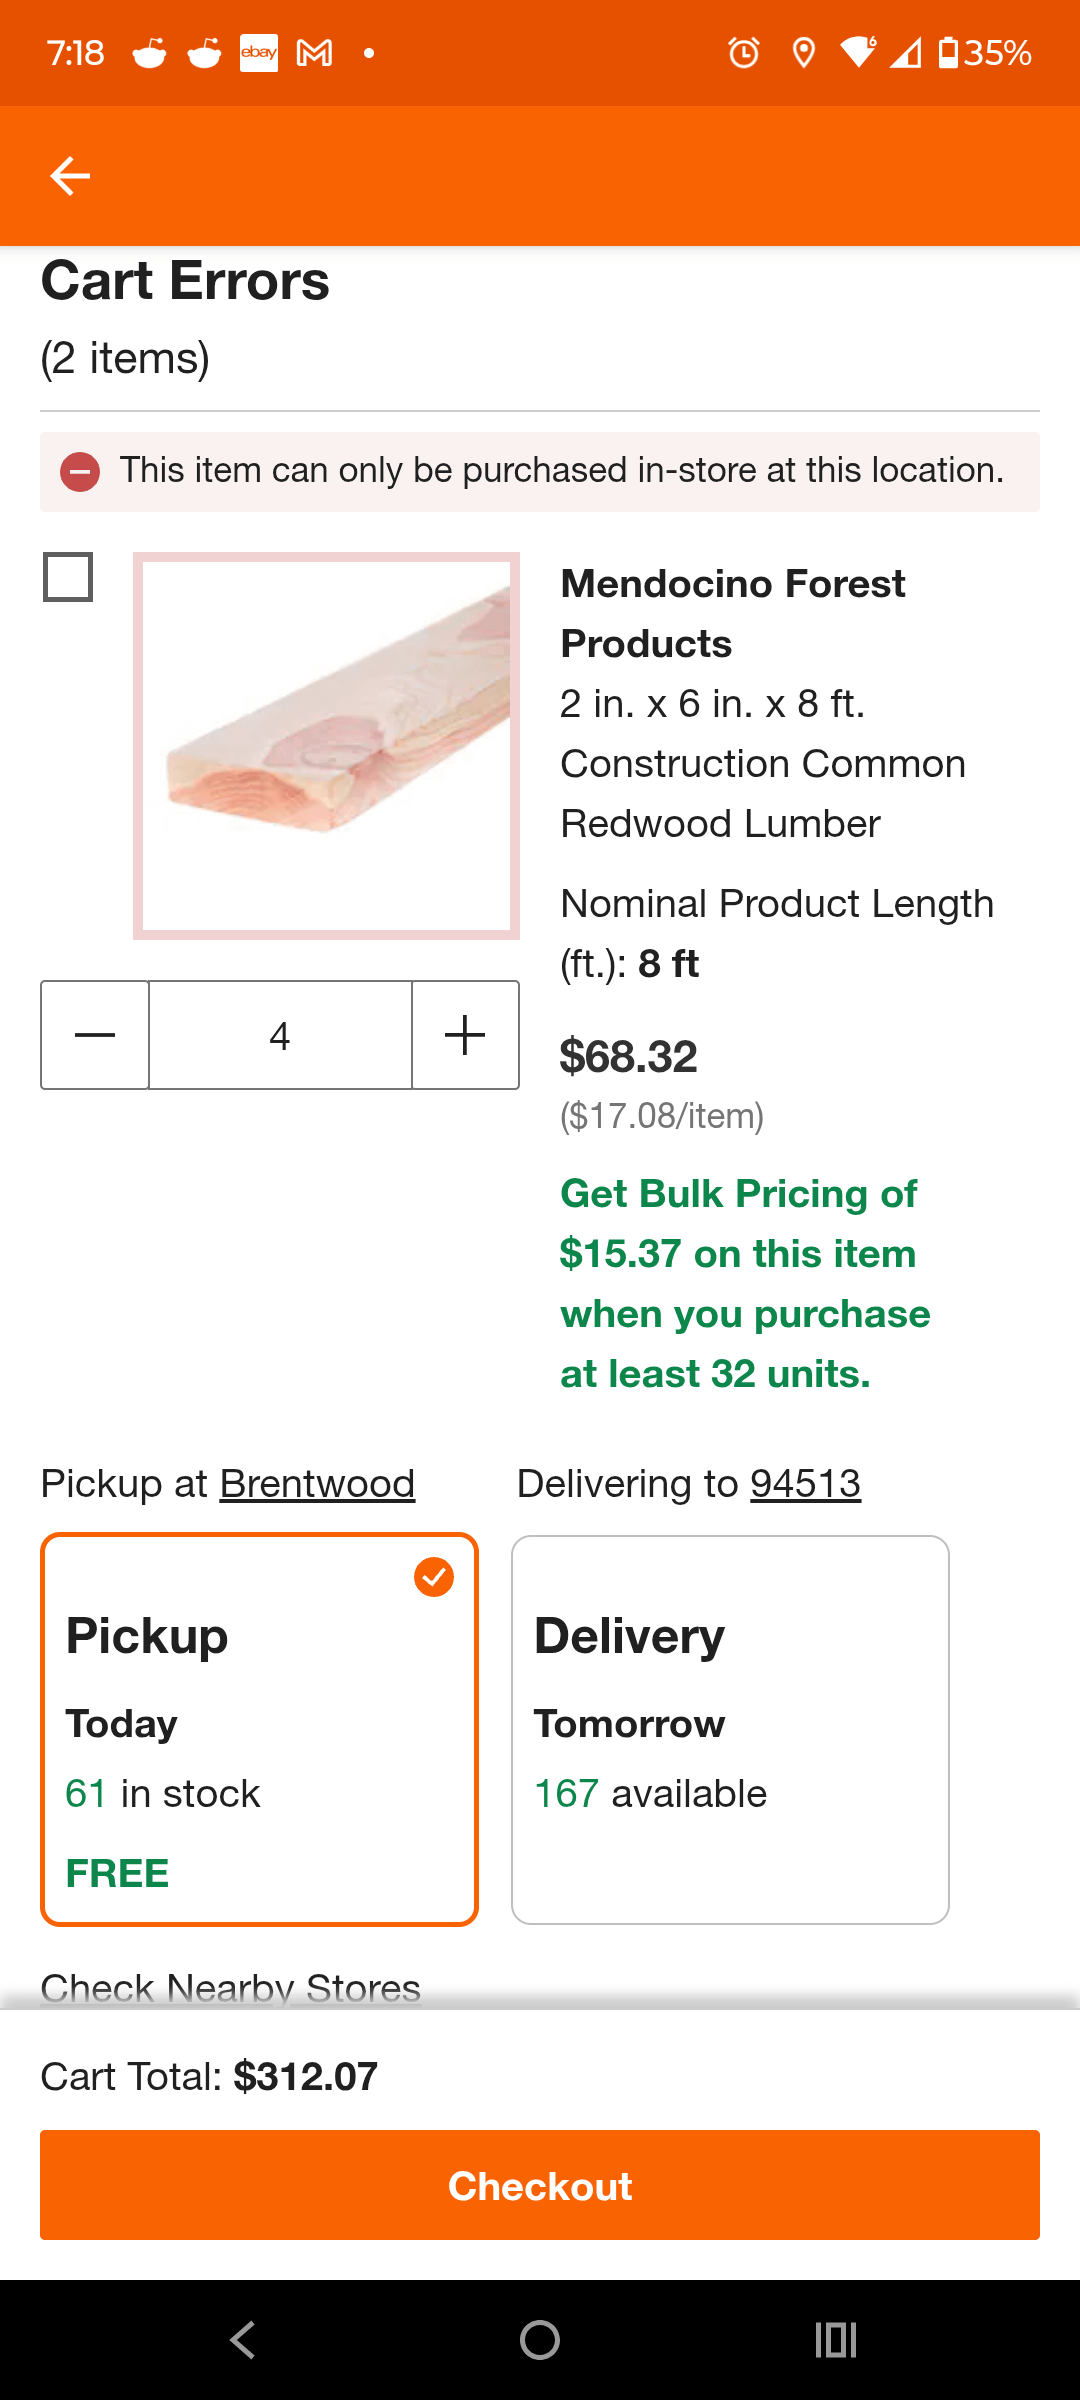
Task: Tap the red error icon in alert
Action: [x=80, y=471]
